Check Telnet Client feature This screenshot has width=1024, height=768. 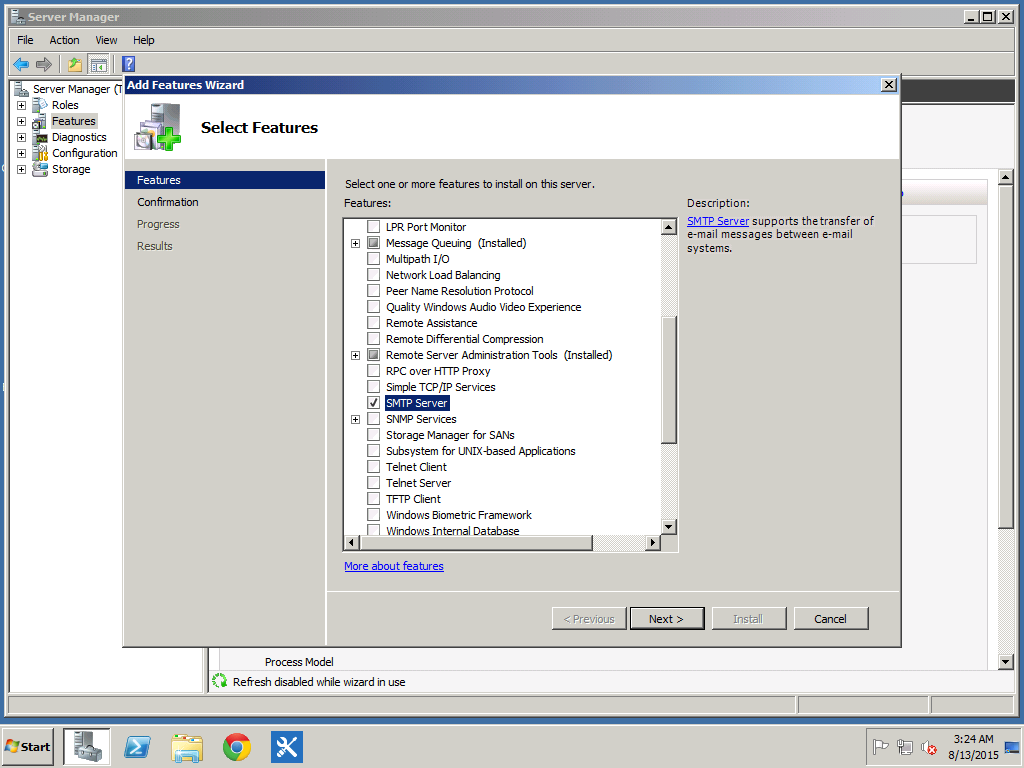click(374, 467)
